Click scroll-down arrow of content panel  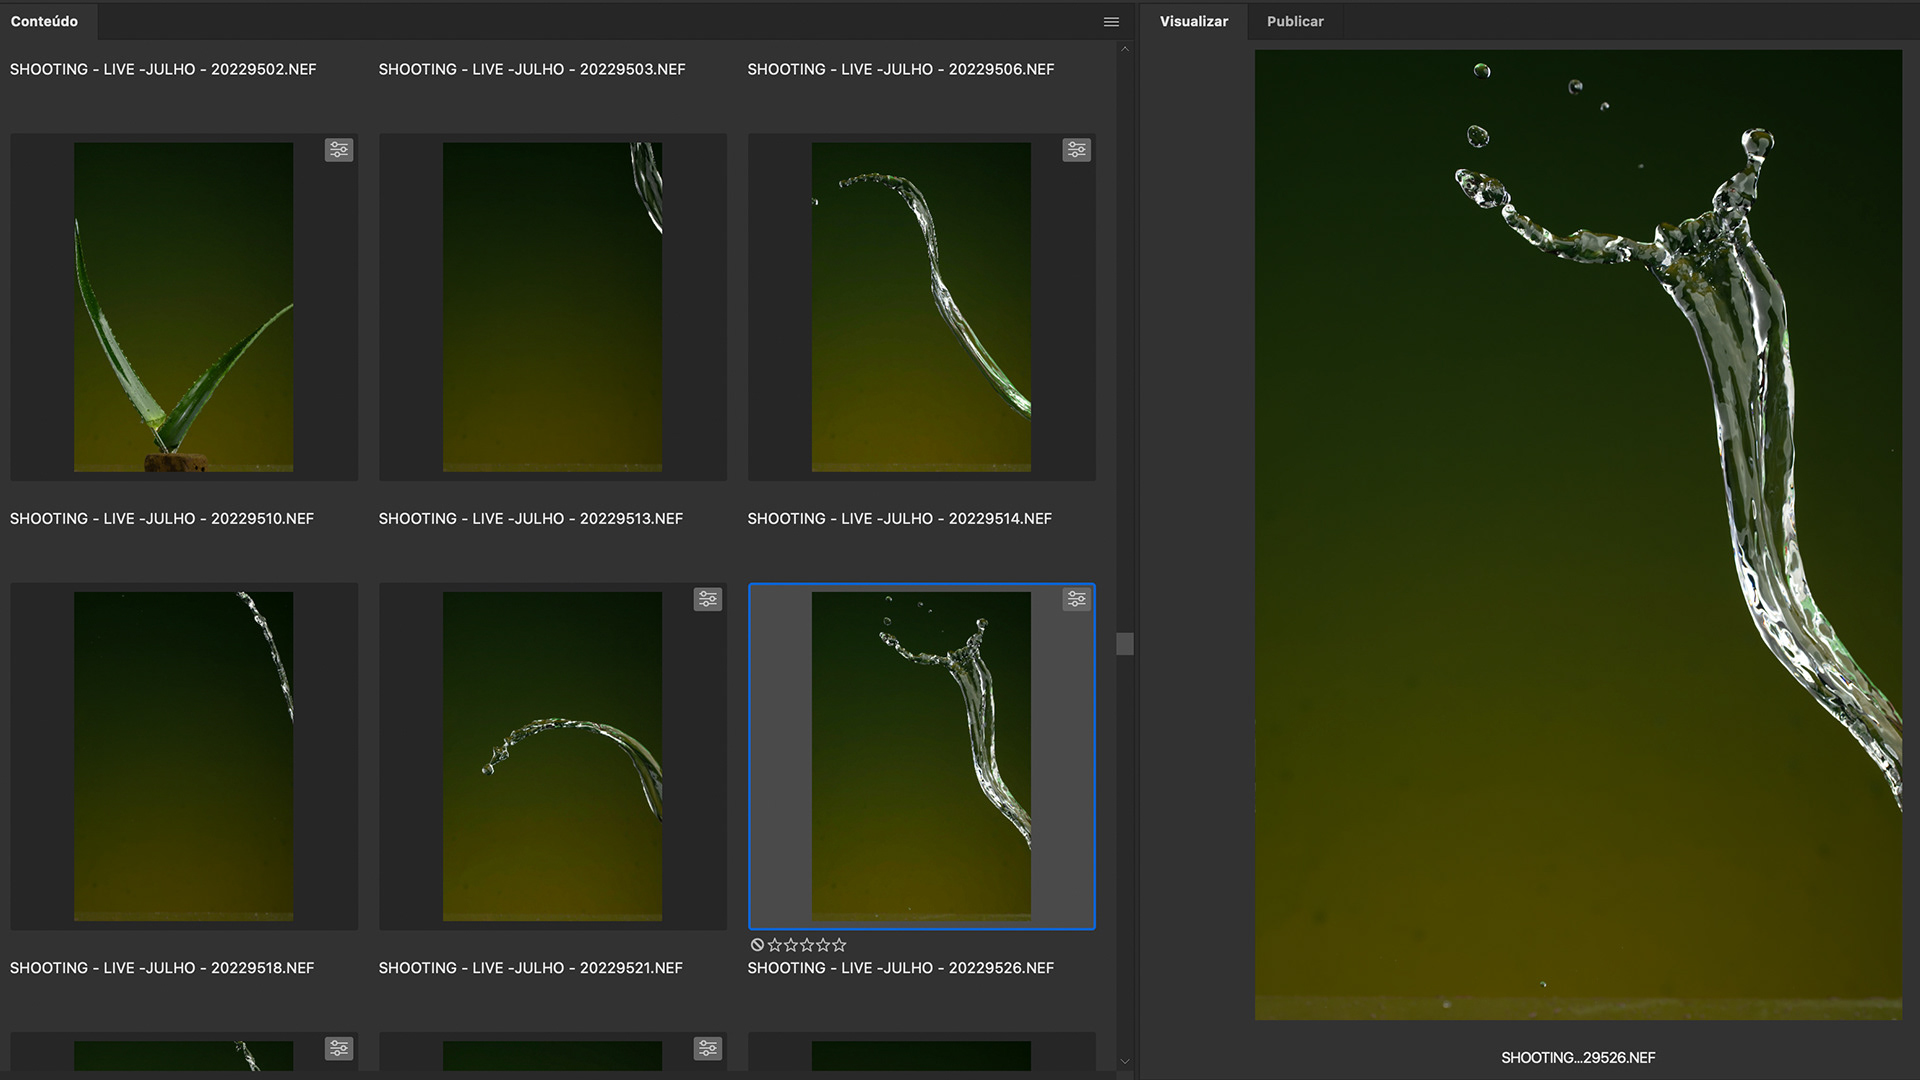click(x=1125, y=1062)
